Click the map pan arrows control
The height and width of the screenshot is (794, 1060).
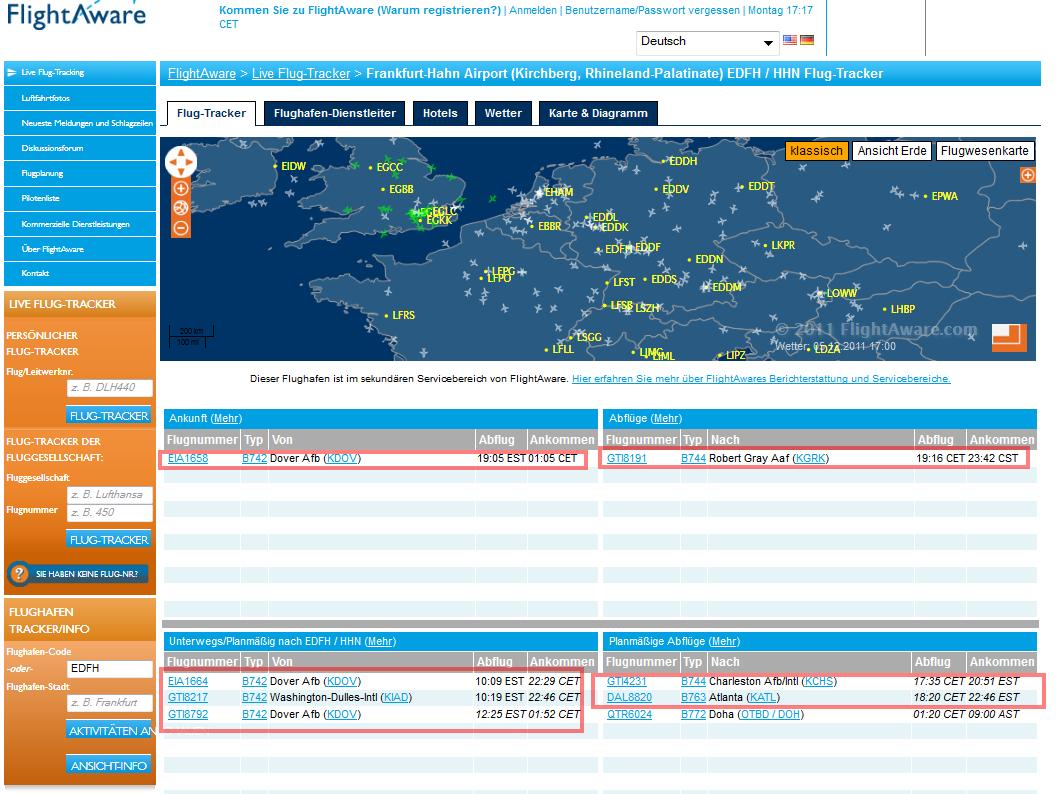tap(181, 162)
